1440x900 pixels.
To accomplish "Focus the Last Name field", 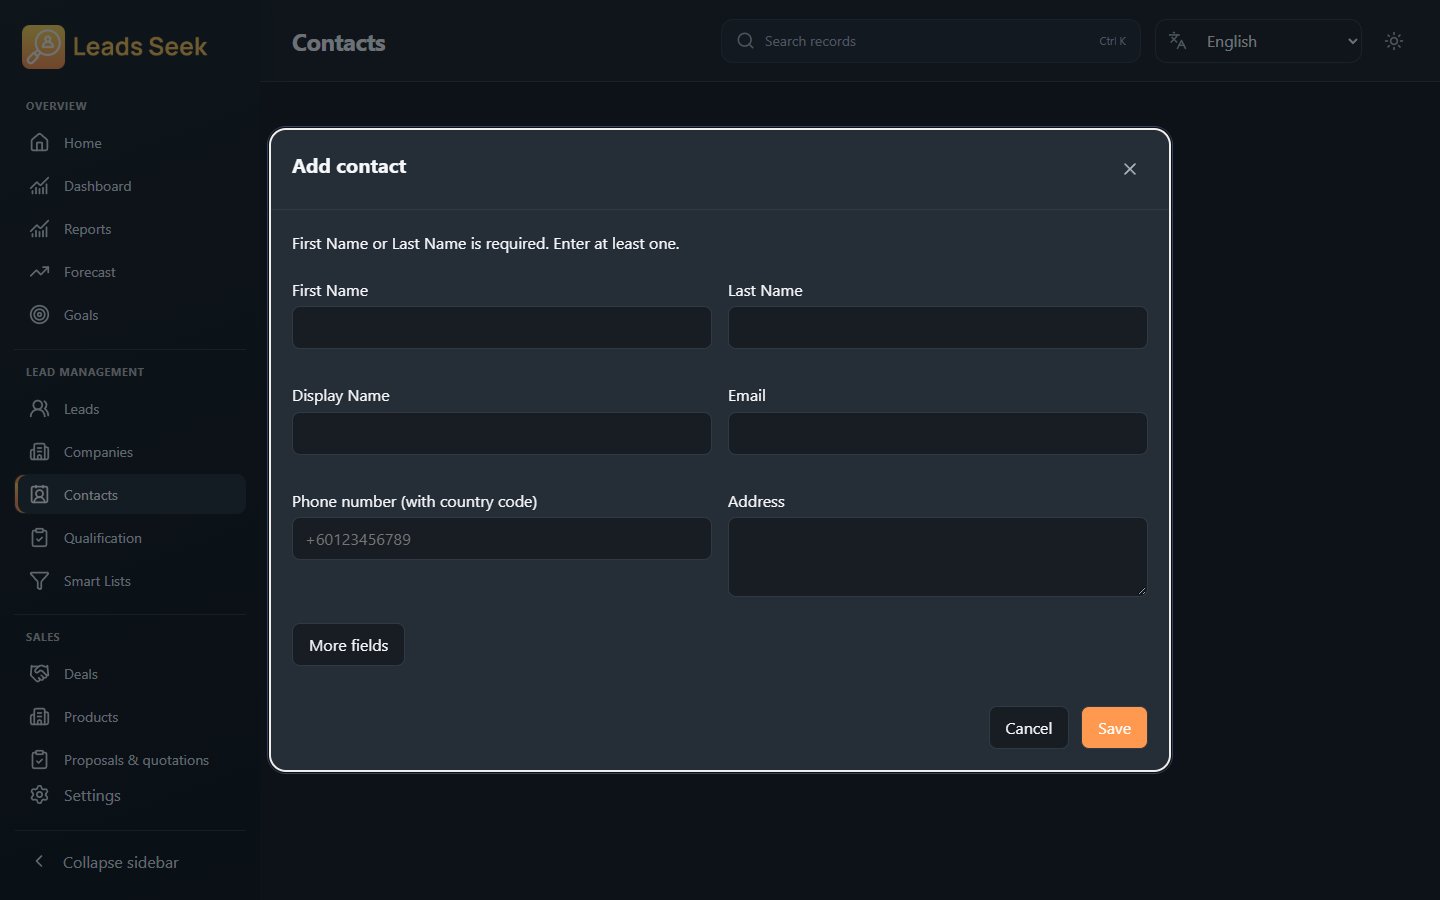I will pos(937,328).
